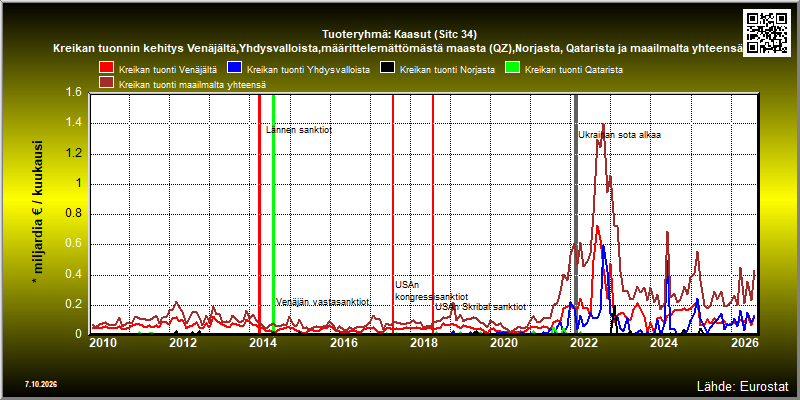Click the y-axis value 0.6
This screenshot has width=800, height=400.
click(x=73, y=244)
